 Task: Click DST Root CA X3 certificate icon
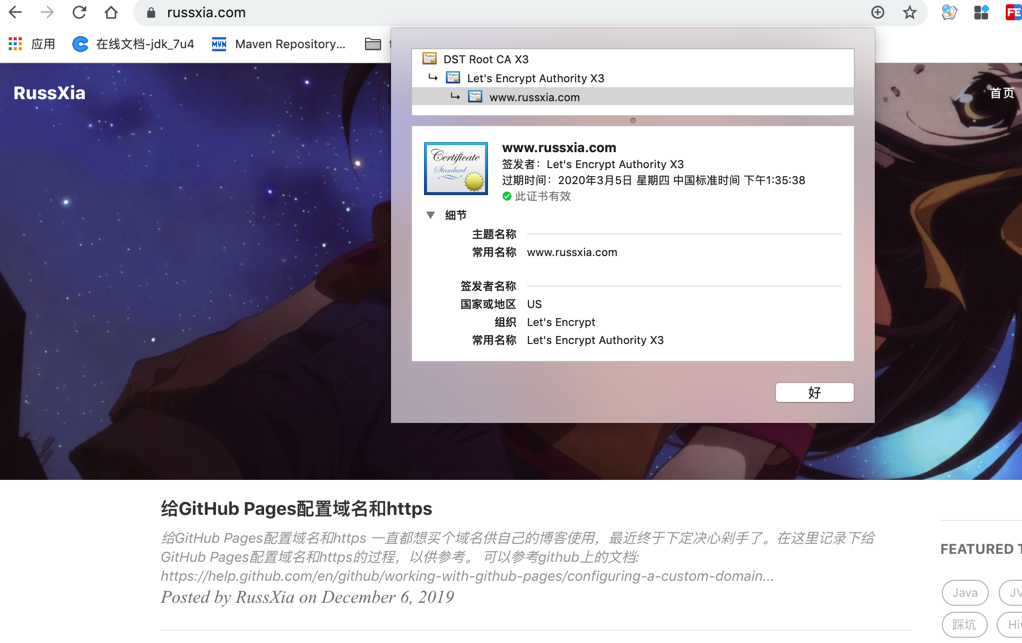pyautogui.click(x=430, y=59)
